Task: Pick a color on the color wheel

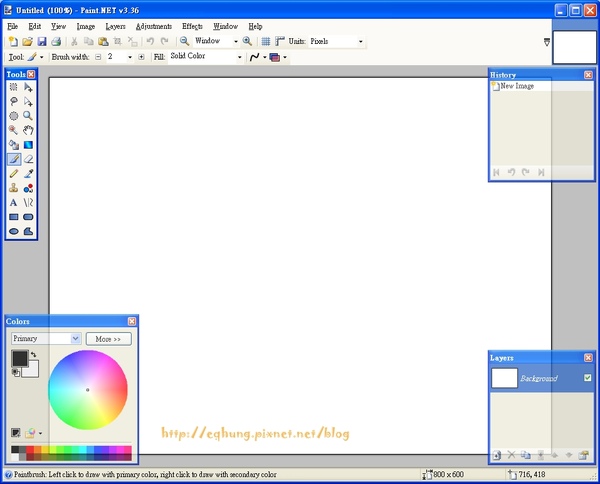Action: [x=88, y=390]
